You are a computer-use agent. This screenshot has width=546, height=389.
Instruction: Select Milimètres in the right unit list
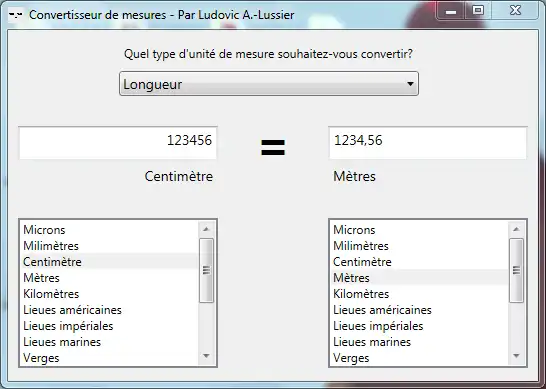pos(419,246)
